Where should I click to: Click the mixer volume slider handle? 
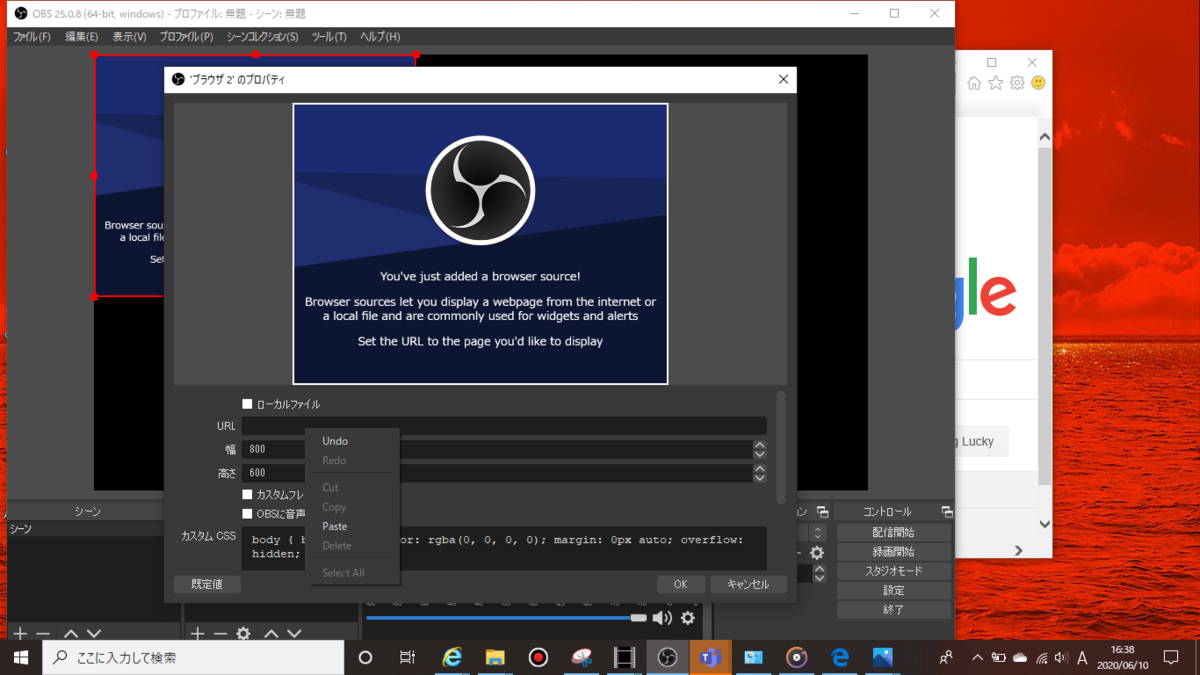tap(639, 618)
